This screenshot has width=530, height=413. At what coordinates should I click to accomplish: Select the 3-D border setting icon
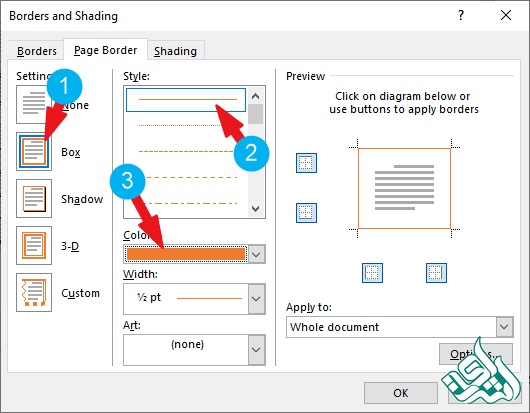coord(34,245)
